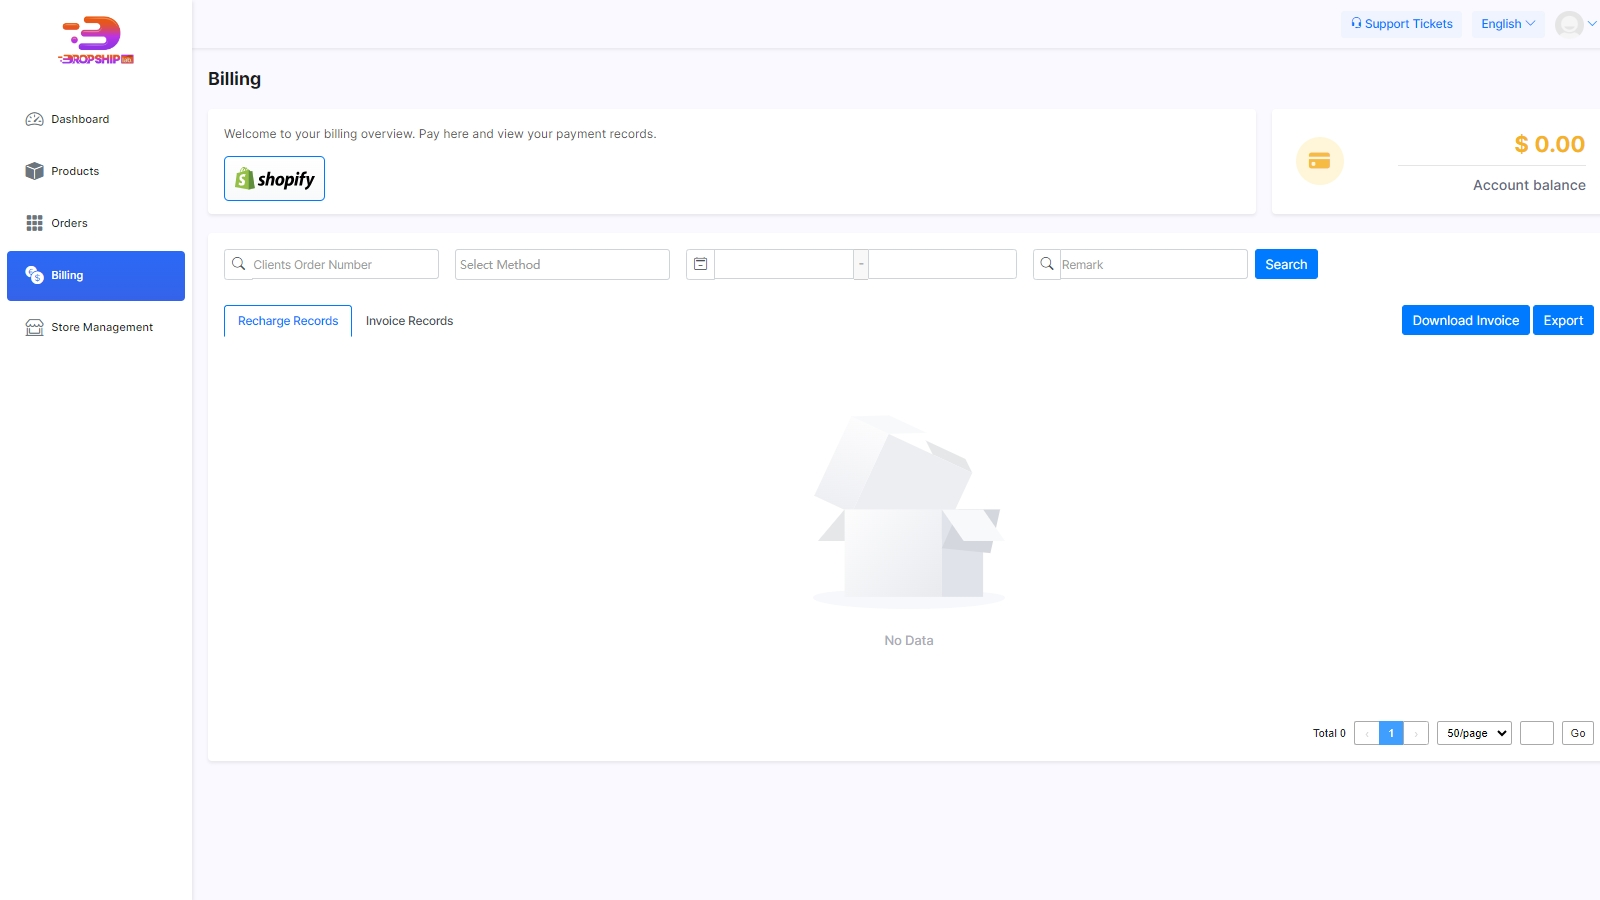Click the account balance card icon
The width and height of the screenshot is (1600, 900).
(1319, 161)
